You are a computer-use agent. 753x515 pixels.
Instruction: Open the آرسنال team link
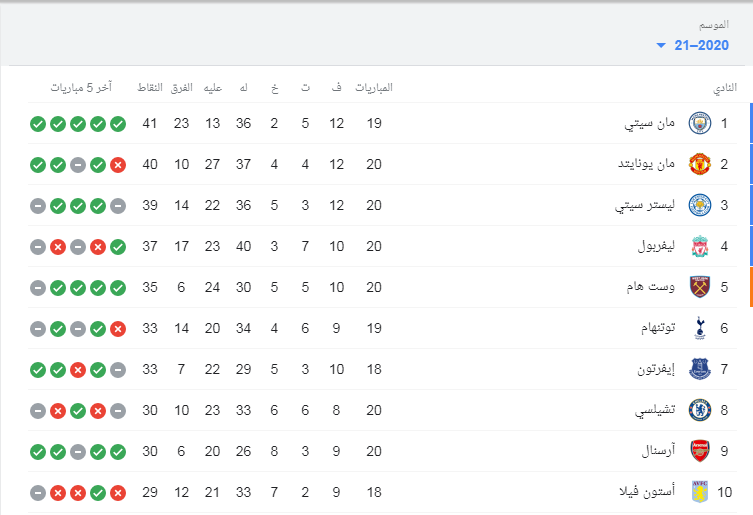click(x=658, y=451)
